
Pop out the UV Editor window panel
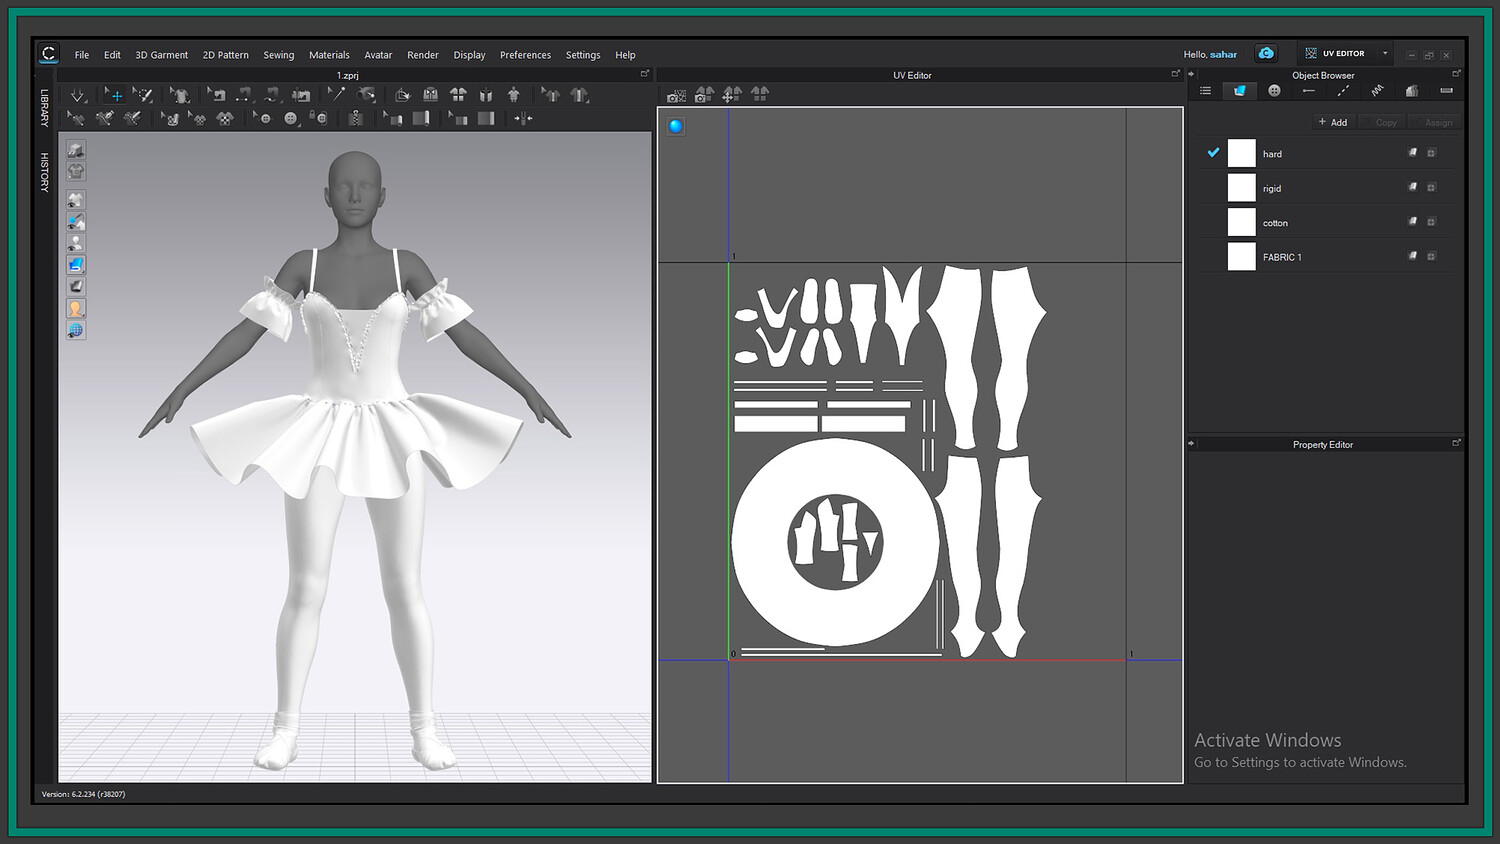(x=1175, y=74)
